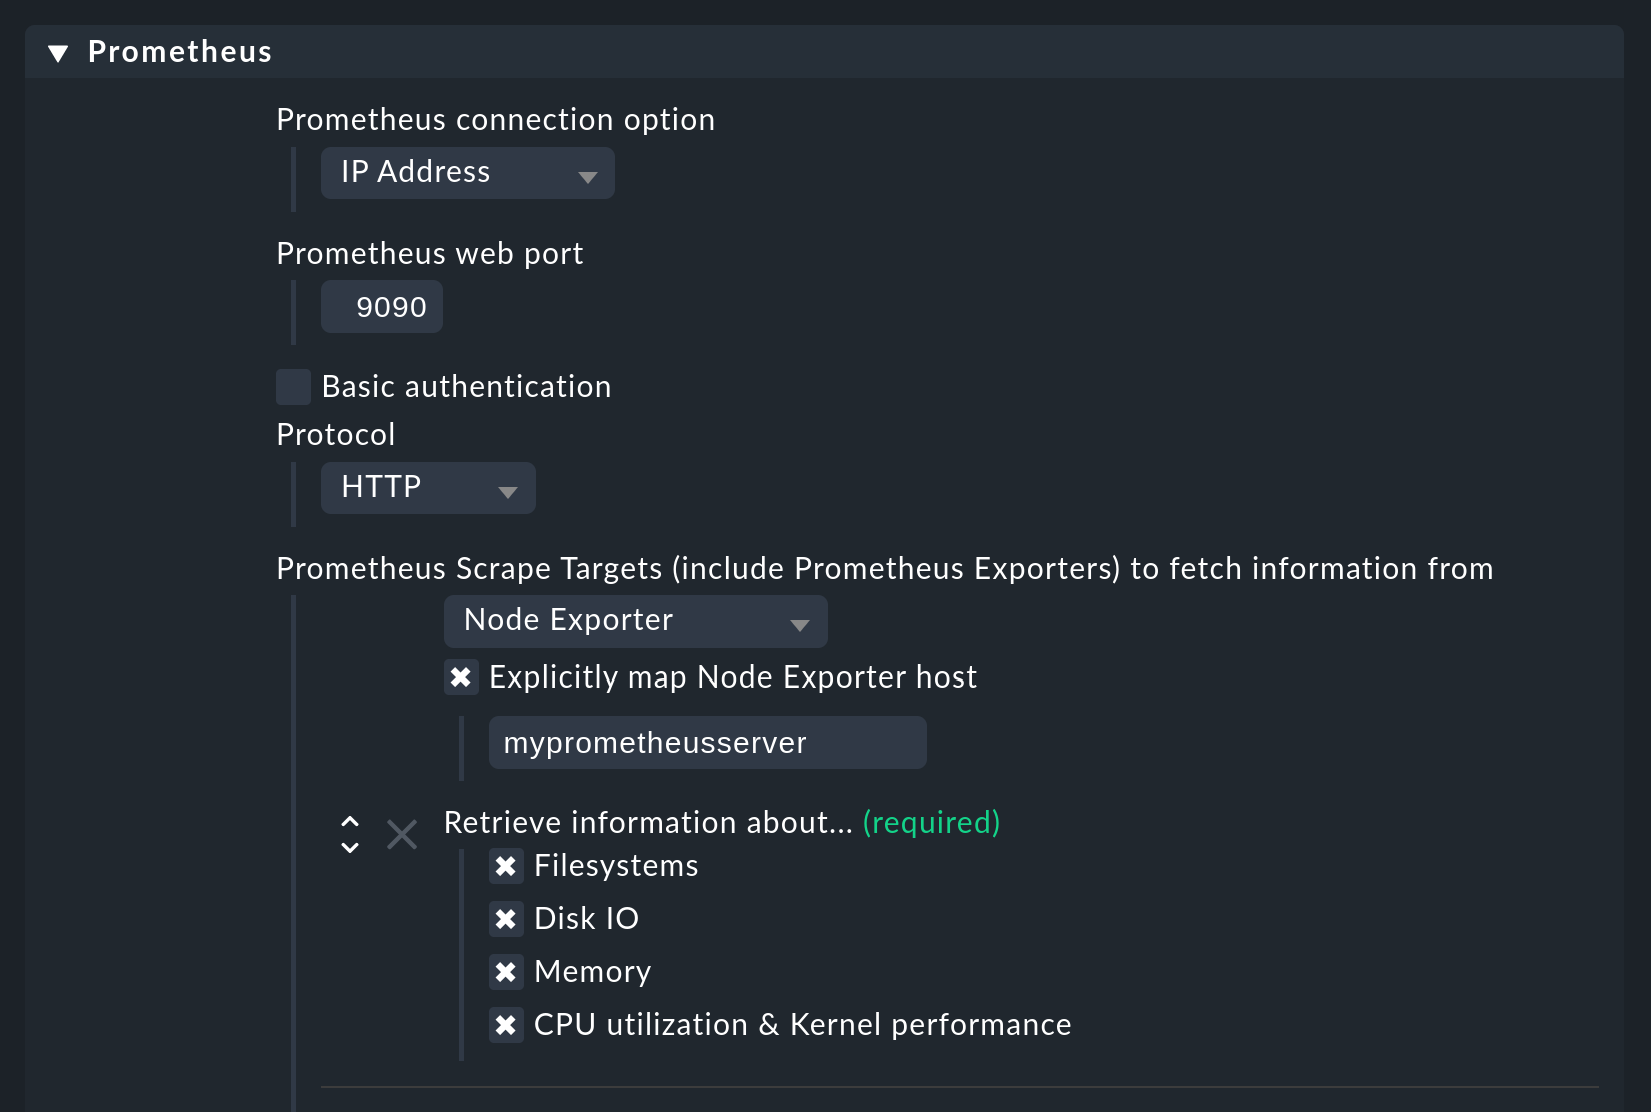1651x1112 pixels.
Task: Uncheck Explicitly map Node Exporter host
Action: pos(461,677)
